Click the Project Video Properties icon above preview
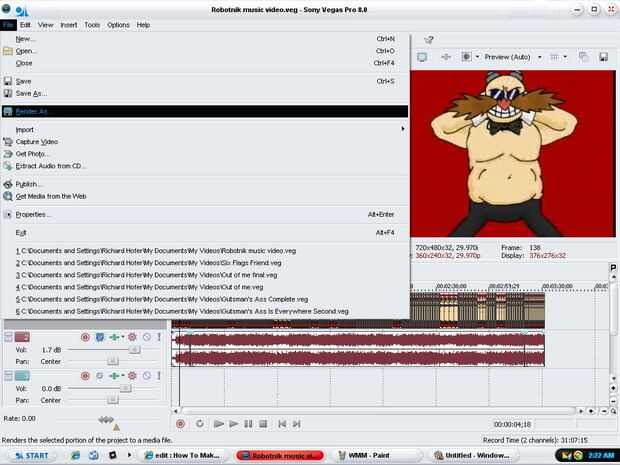Screen dimensions: 620x465 tap(422, 57)
